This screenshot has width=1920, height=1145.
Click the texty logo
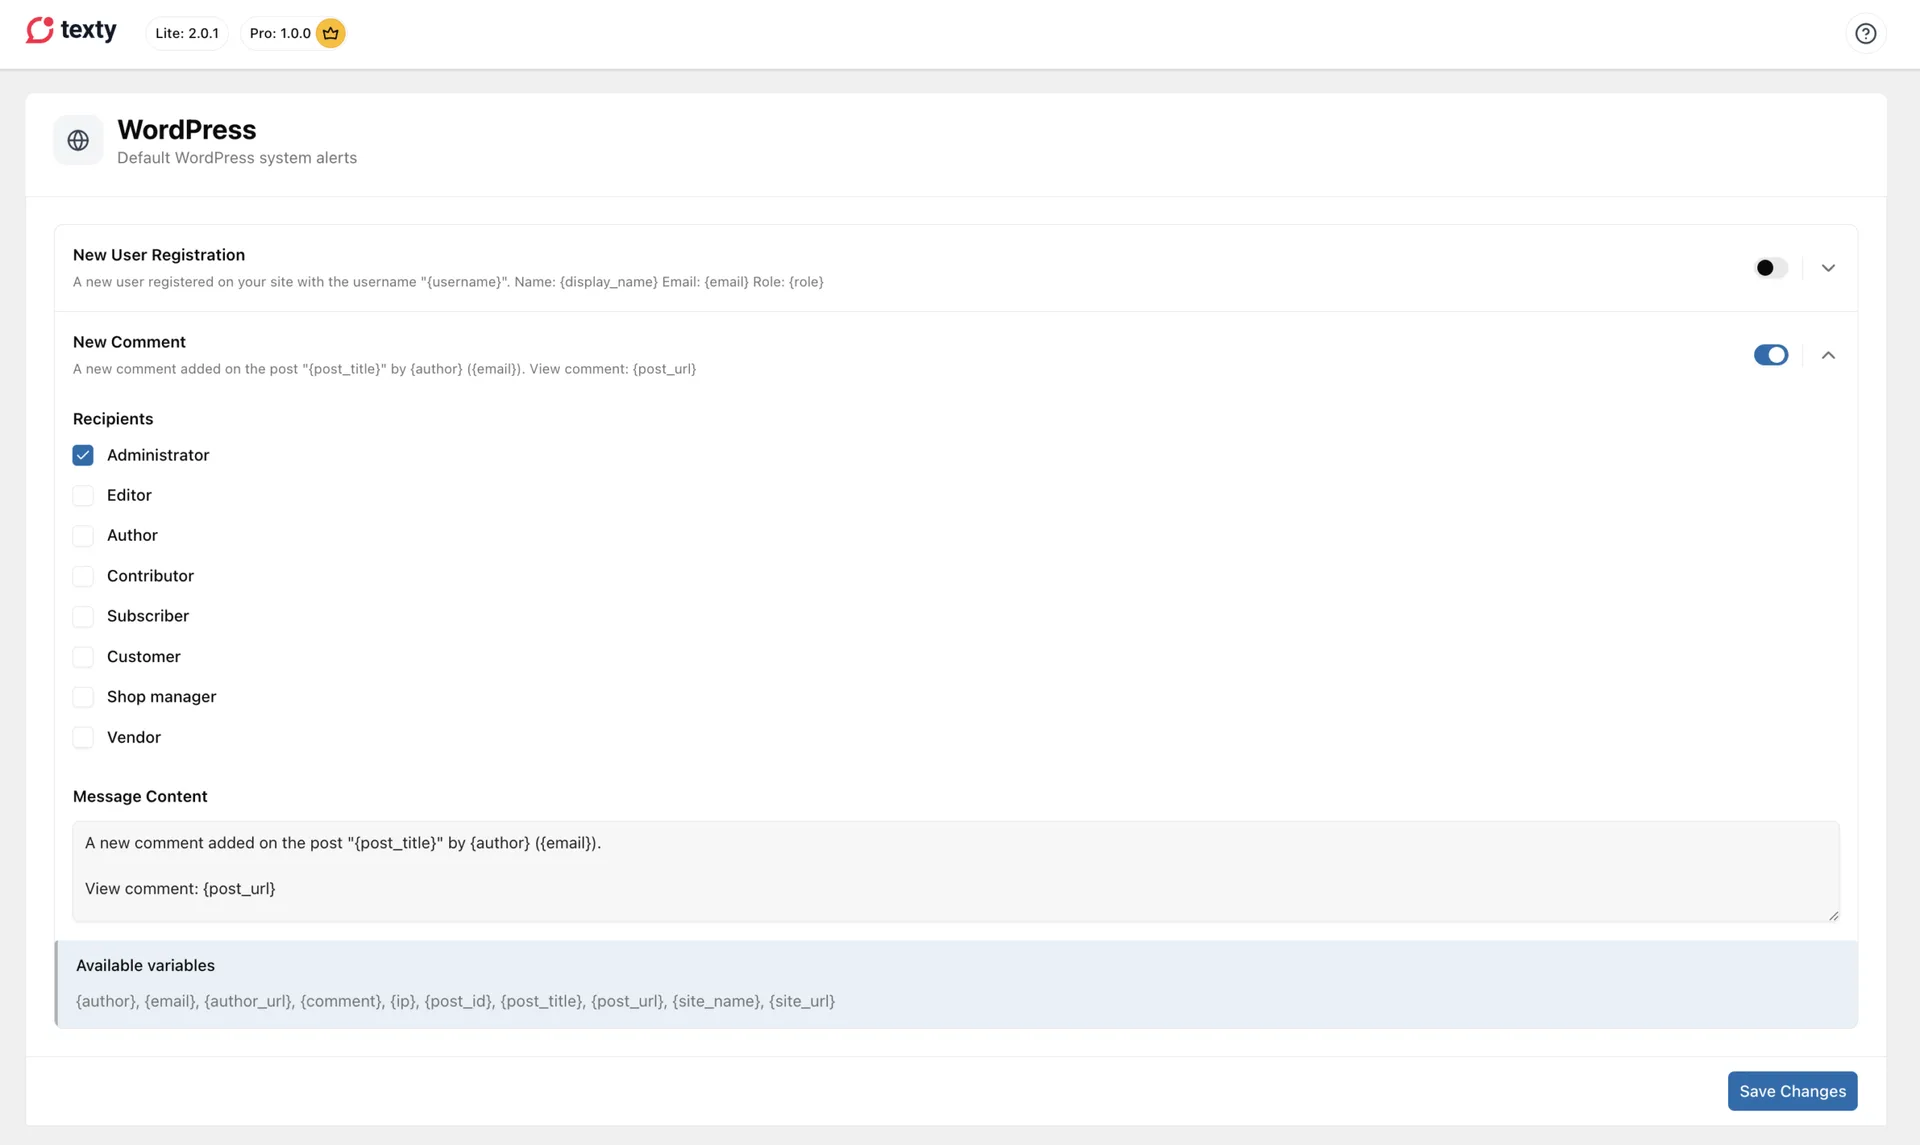click(x=71, y=31)
